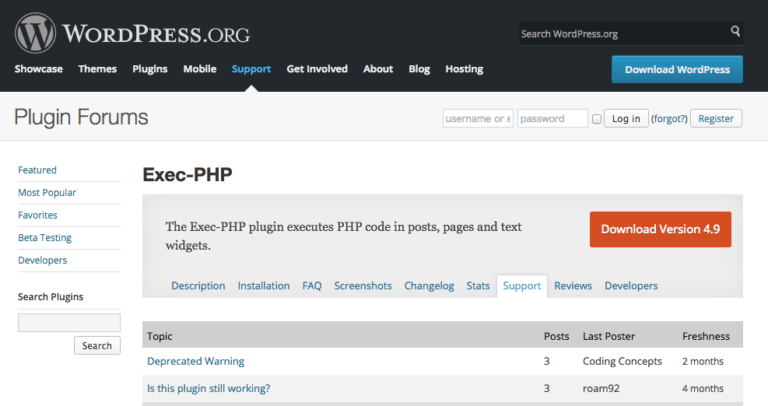Open the Most Popular sidebar link

47,192
